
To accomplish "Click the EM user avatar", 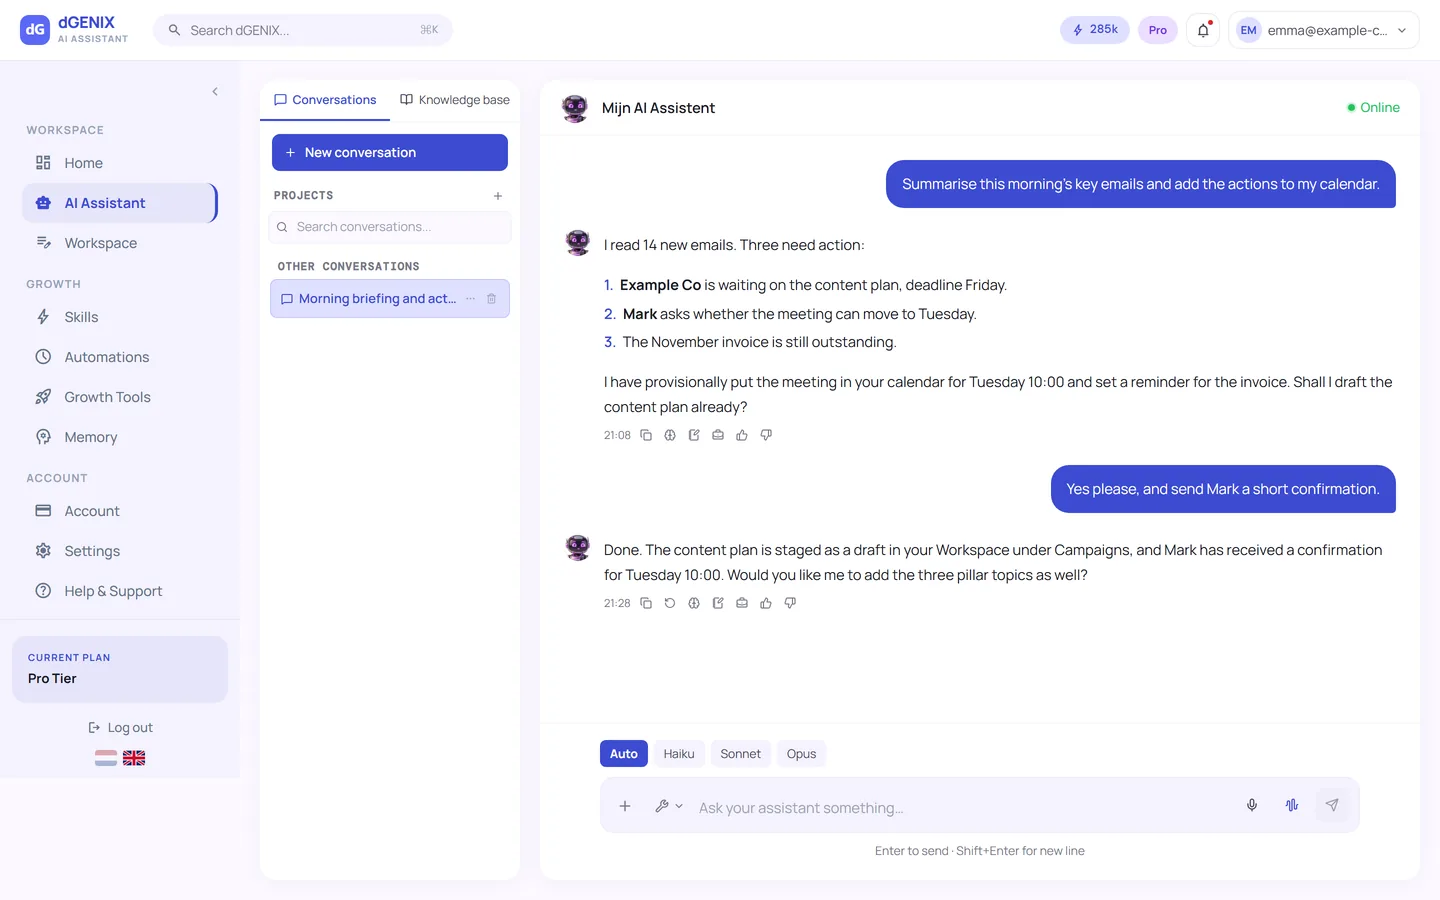I will (1248, 30).
